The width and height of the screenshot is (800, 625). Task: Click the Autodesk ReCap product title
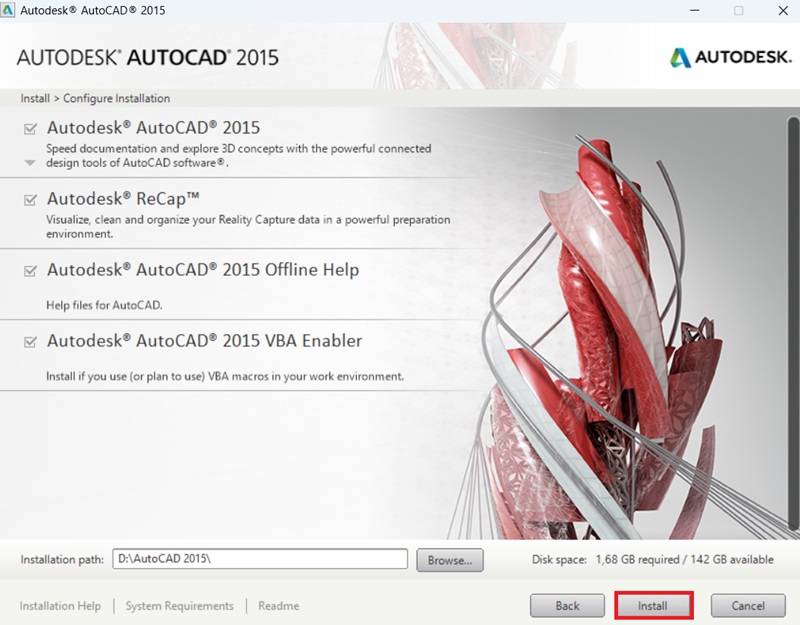[123, 199]
